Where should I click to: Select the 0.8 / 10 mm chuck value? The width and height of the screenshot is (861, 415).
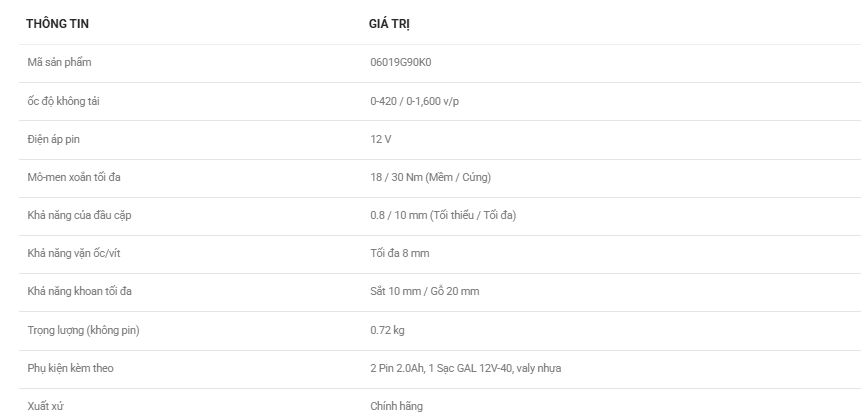tap(443, 215)
